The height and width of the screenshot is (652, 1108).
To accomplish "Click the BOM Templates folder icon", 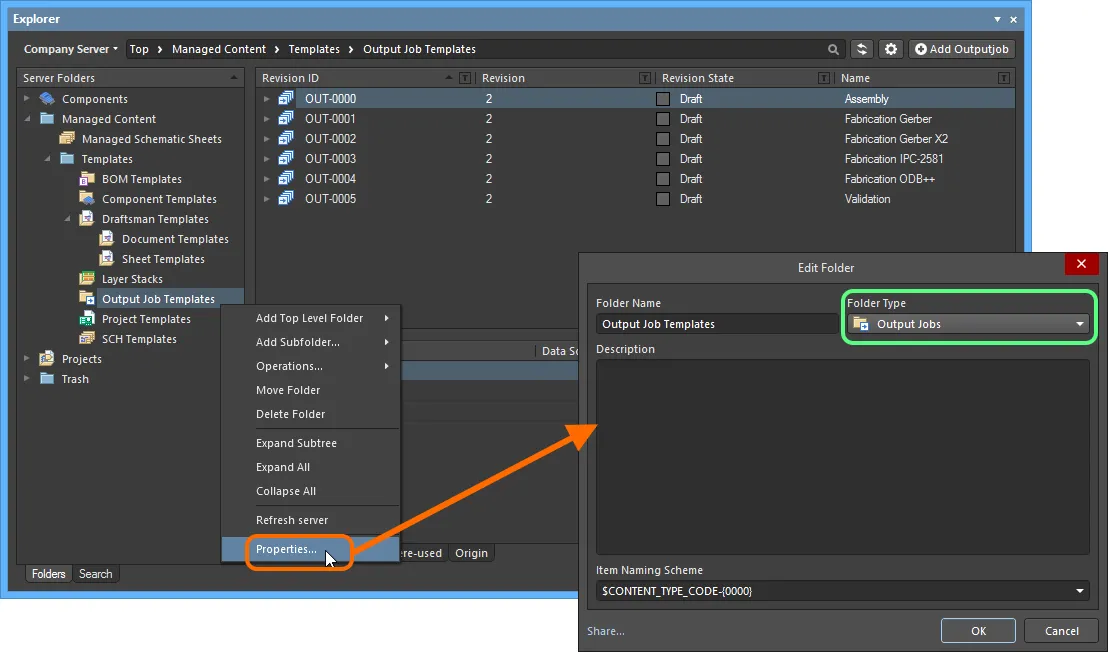I will [x=87, y=179].
